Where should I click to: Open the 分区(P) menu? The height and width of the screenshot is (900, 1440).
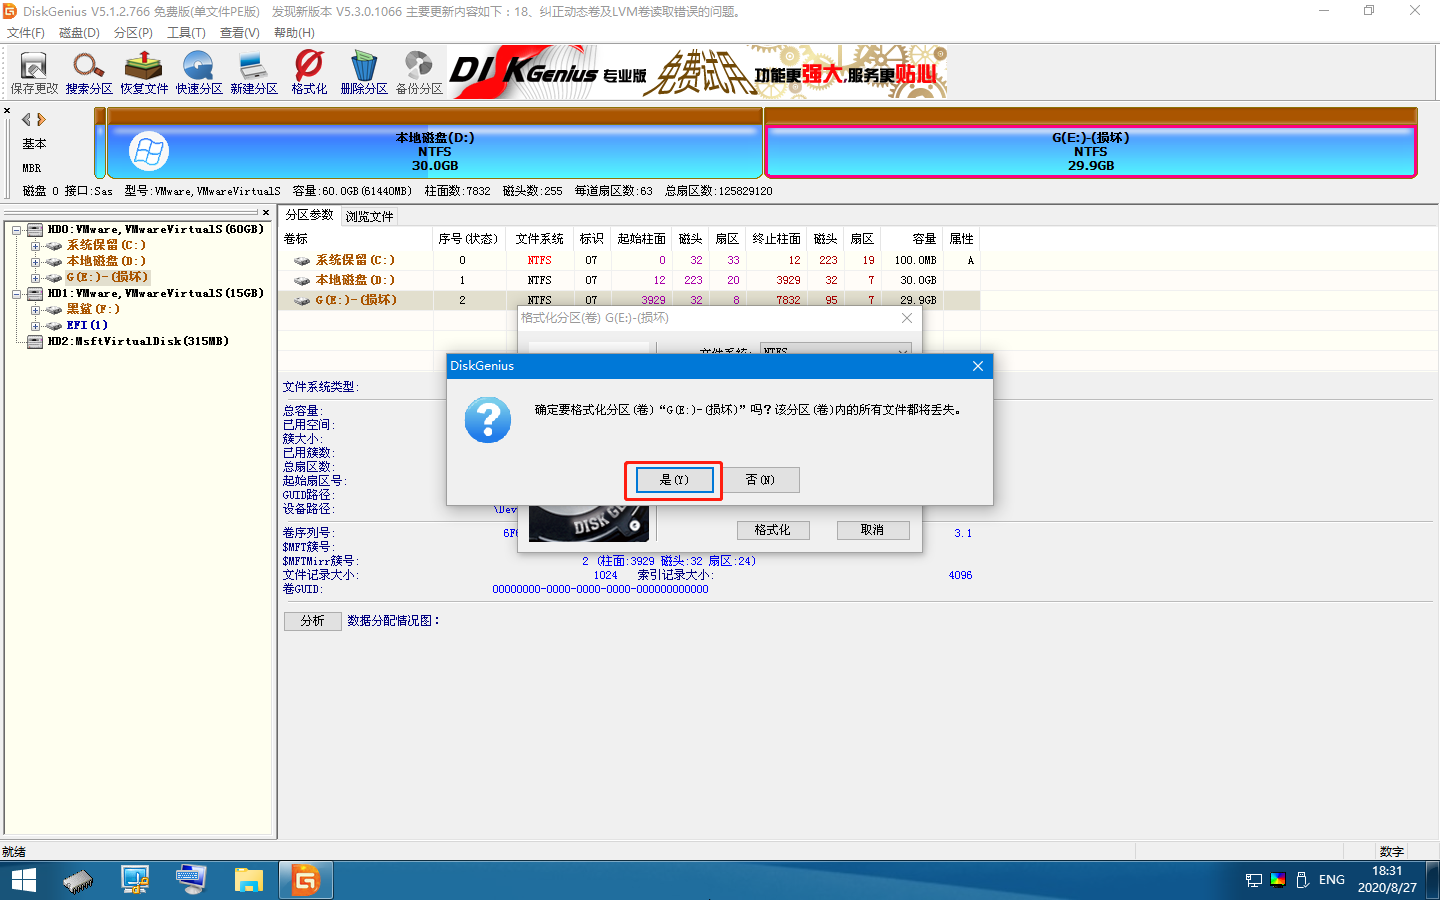(133, 33)
